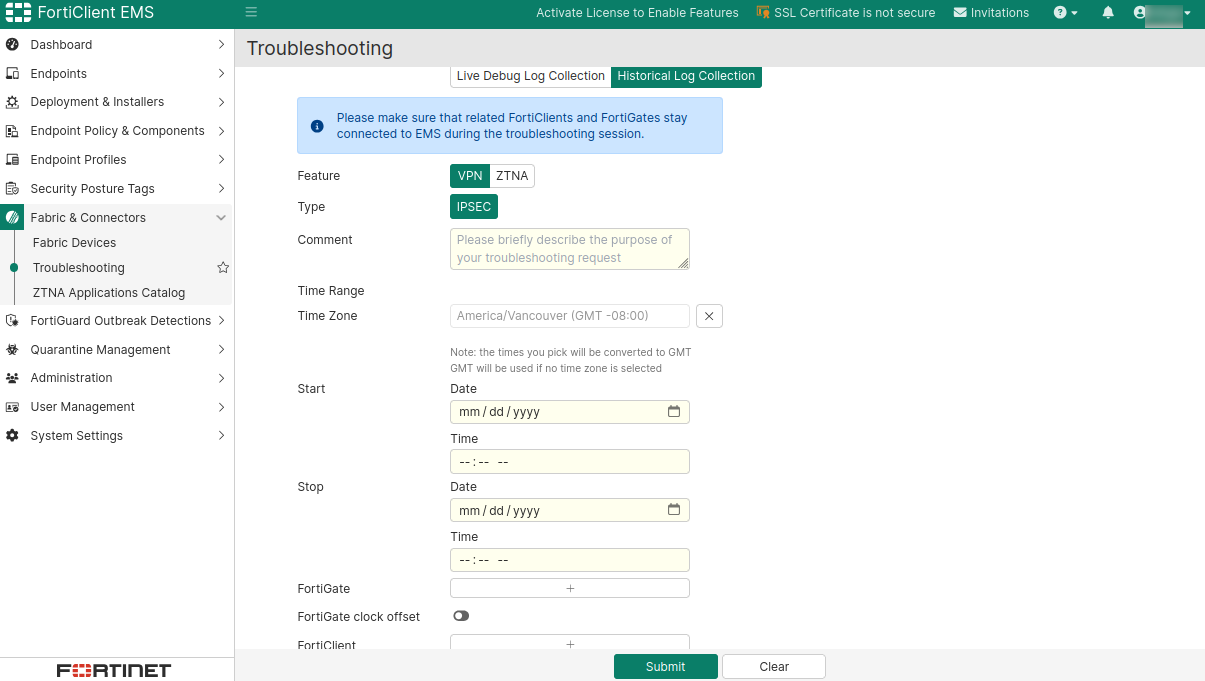1205x681 pixels.
Task: Click the Endpoint Profiles icon
Action: 12,160
